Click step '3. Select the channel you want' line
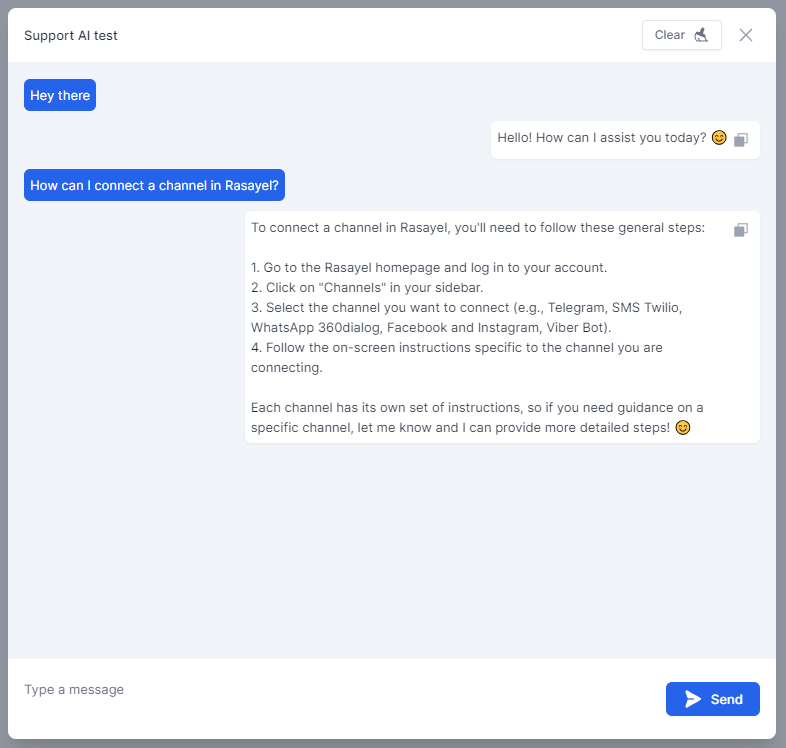 coord(466,317)
